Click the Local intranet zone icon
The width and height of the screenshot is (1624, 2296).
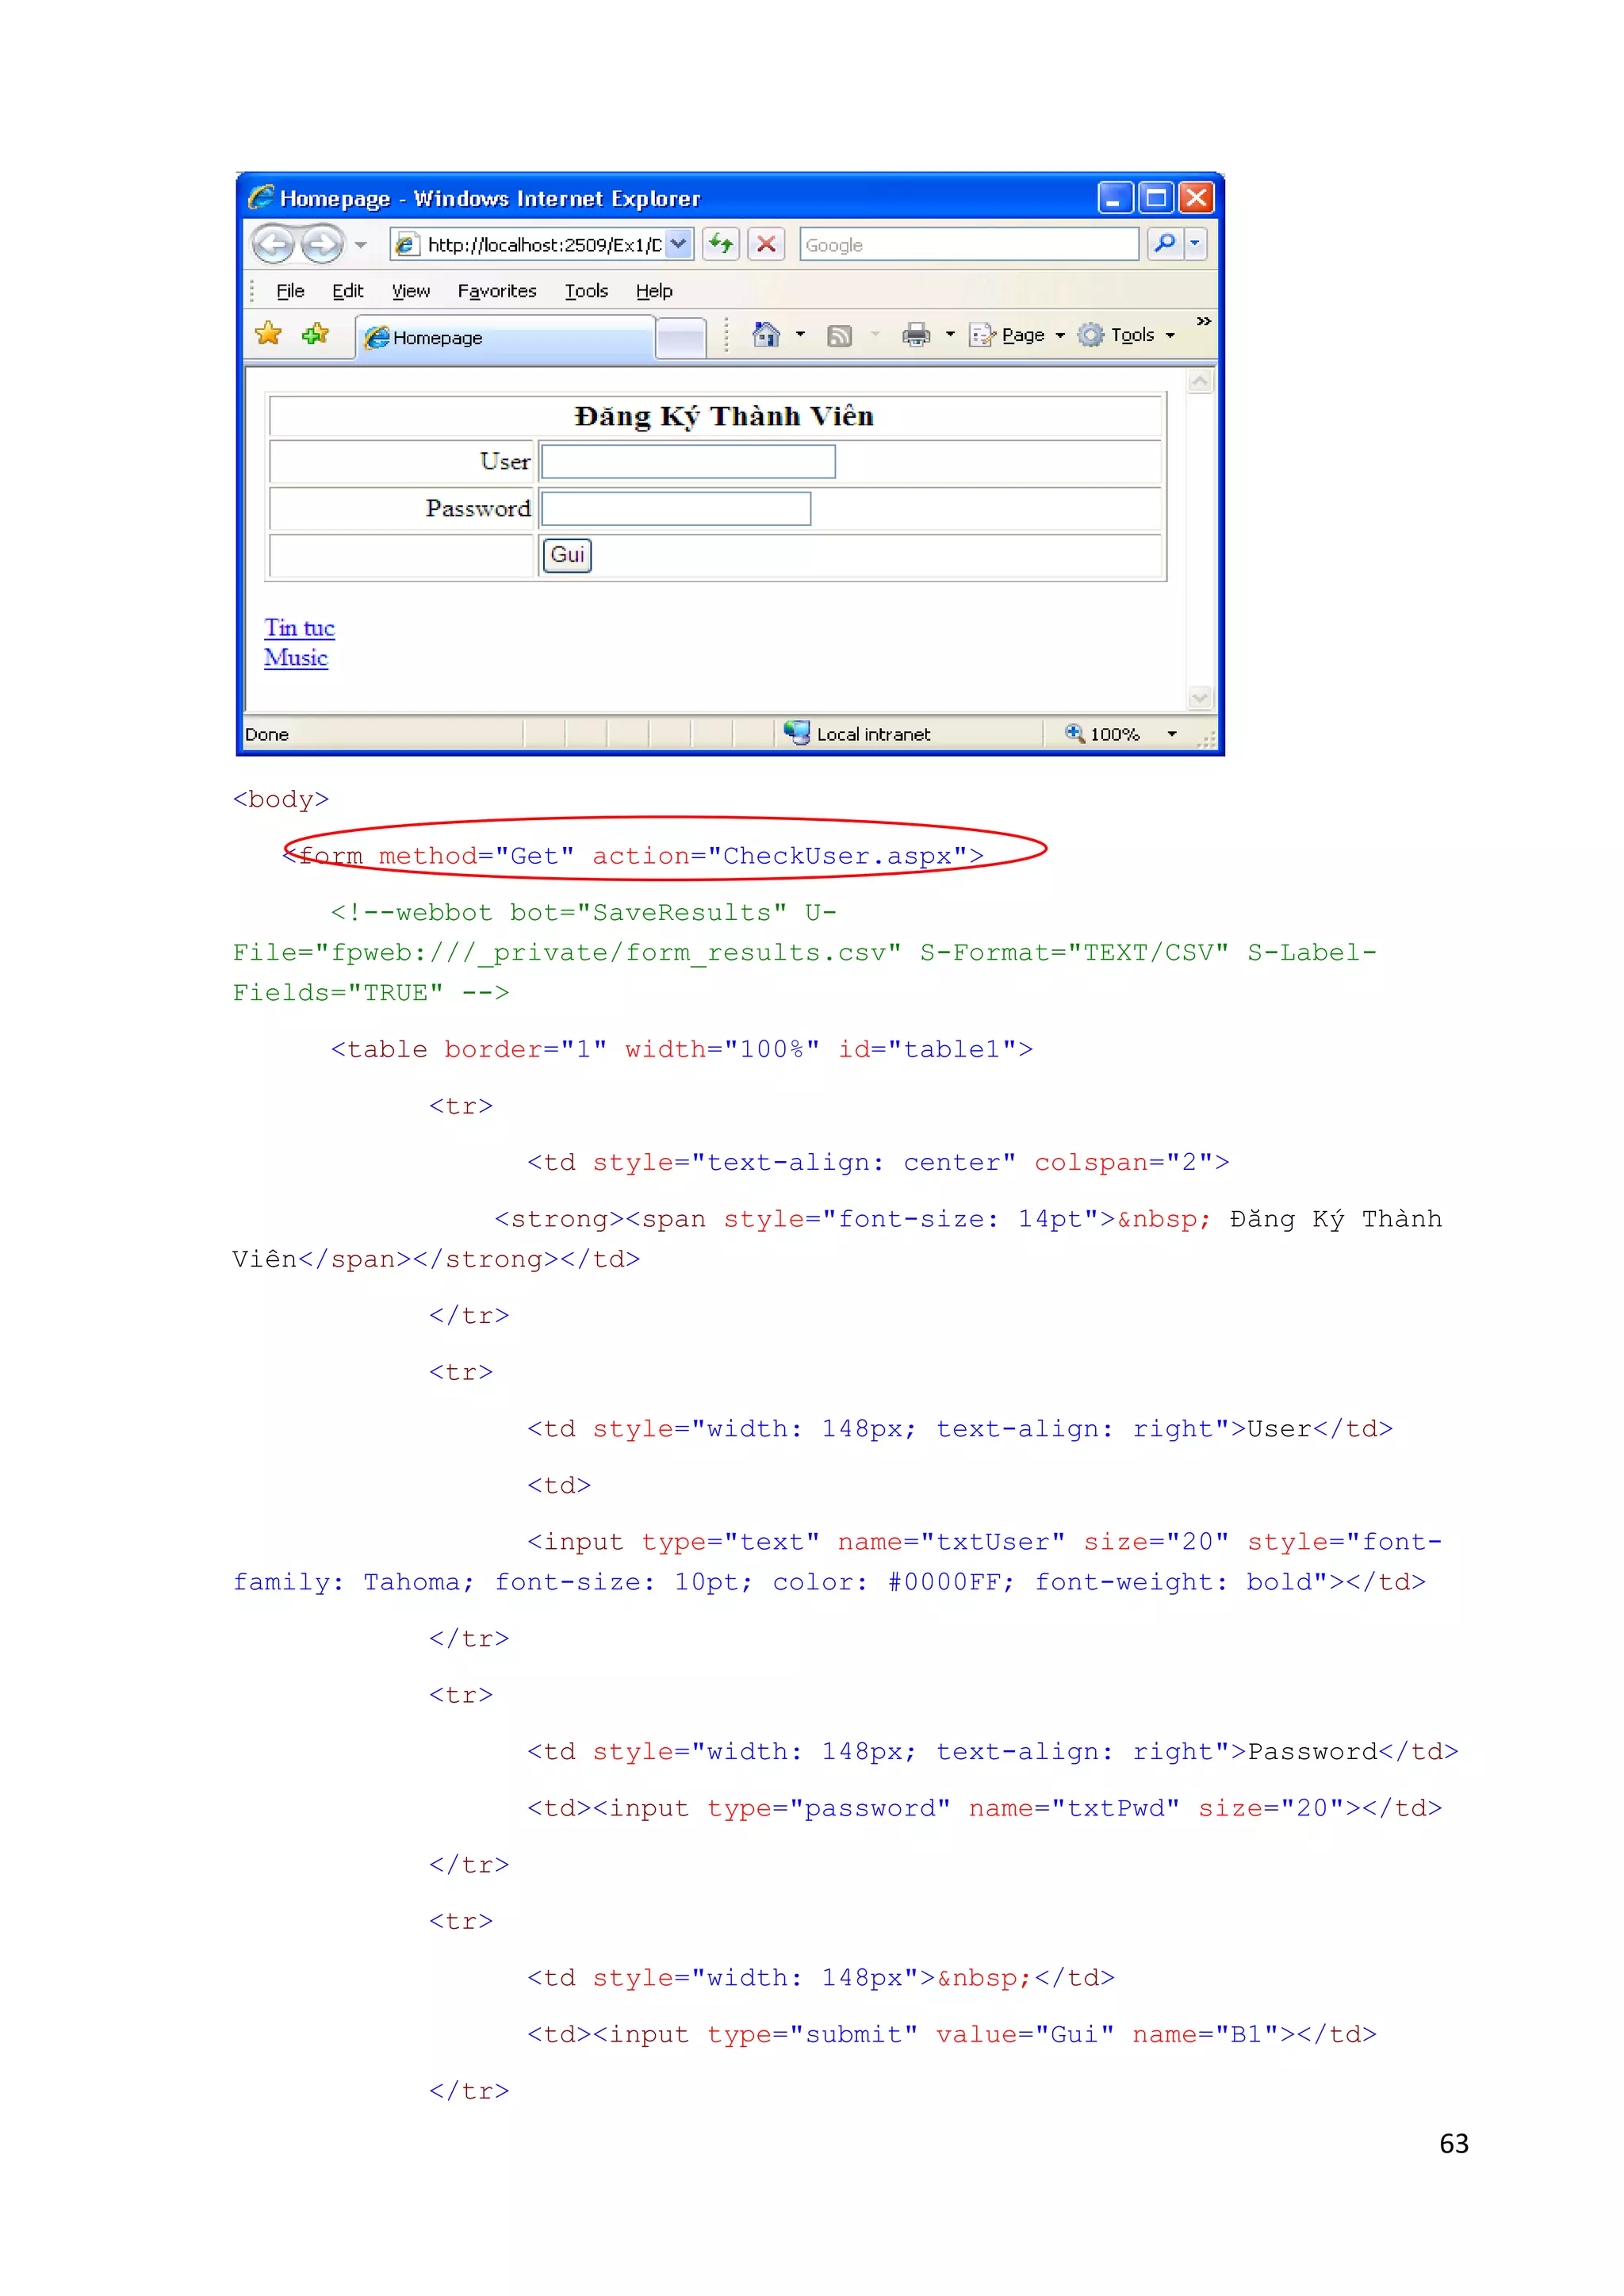(x=797, y=733)
